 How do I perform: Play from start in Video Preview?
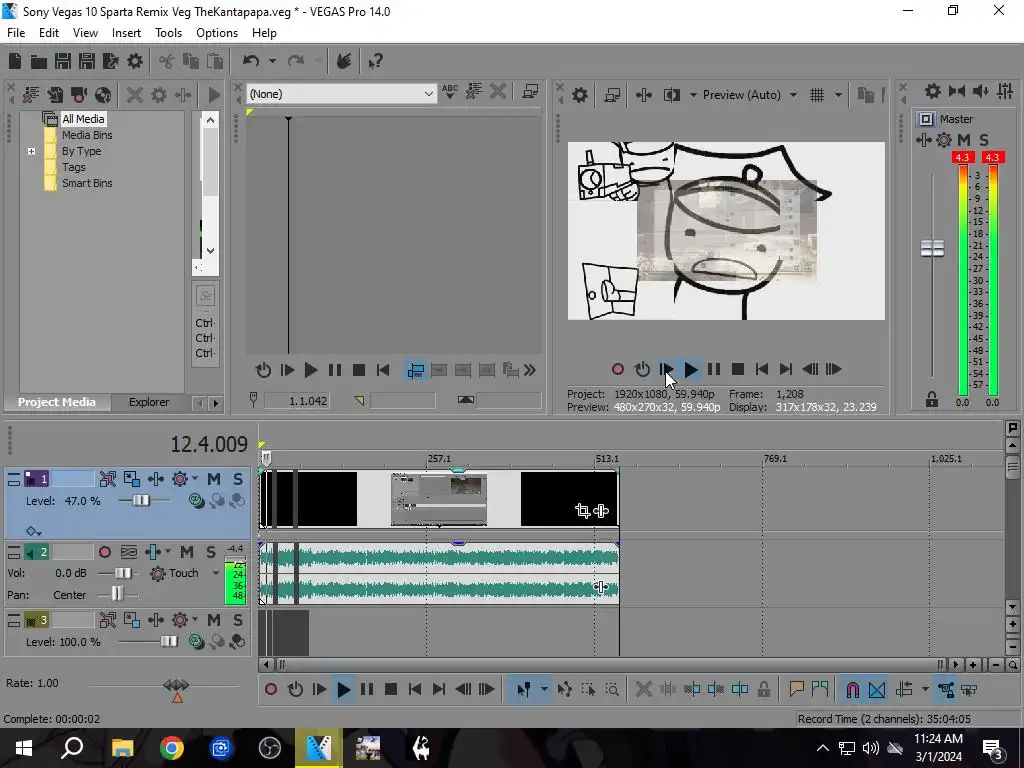666,370
